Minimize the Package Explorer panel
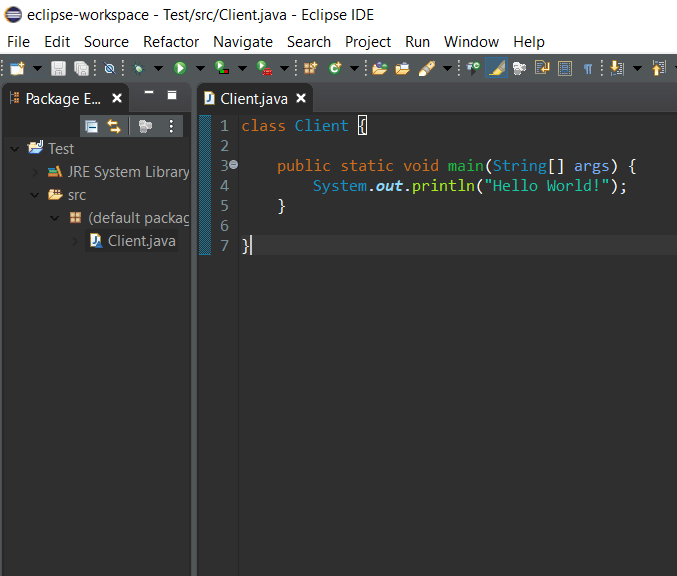Viewport: 677px width, 576px height. 149,92
